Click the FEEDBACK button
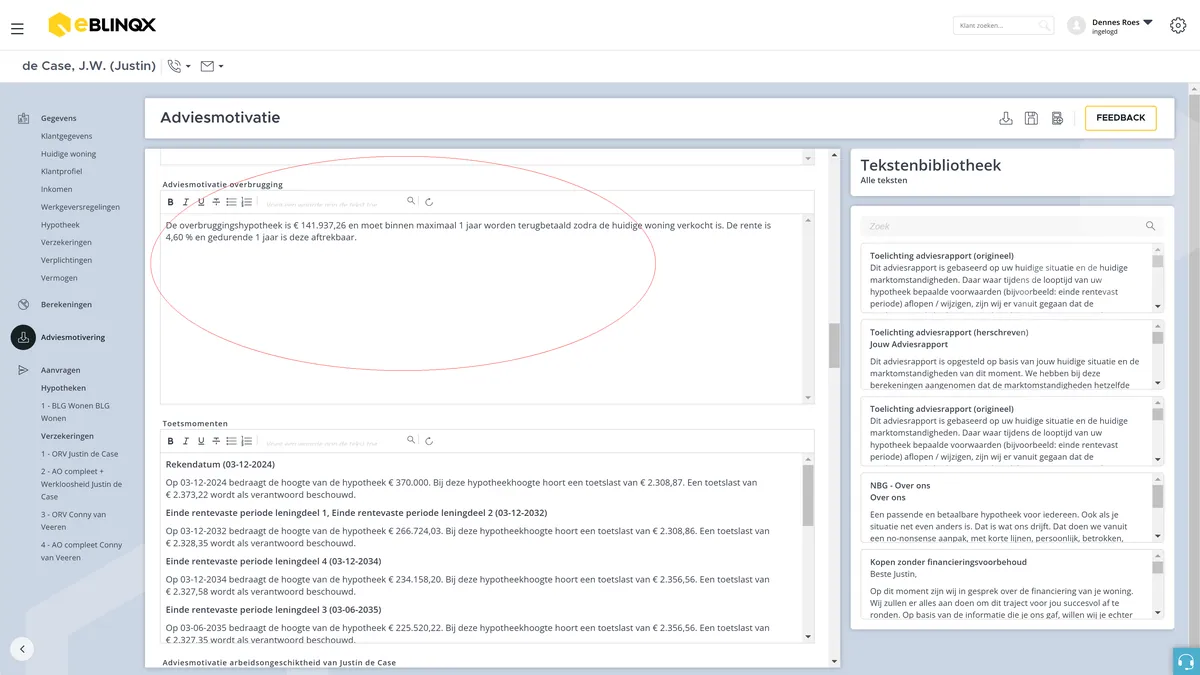The width and height of the screenshot is (1200, 675). (1120, 118)
